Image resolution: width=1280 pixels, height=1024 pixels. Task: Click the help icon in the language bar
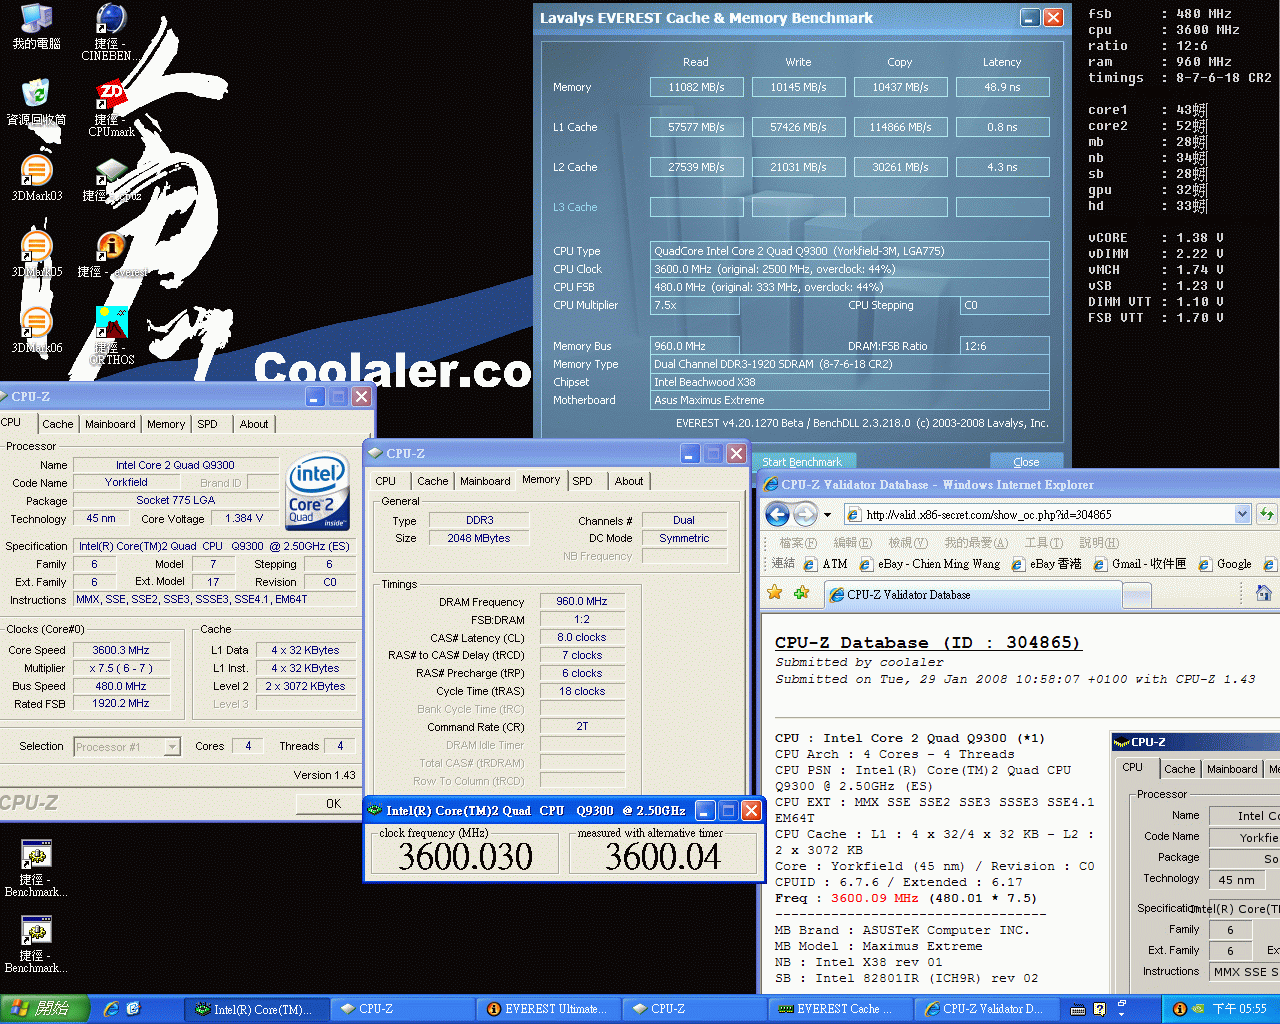point(1100,1009)
